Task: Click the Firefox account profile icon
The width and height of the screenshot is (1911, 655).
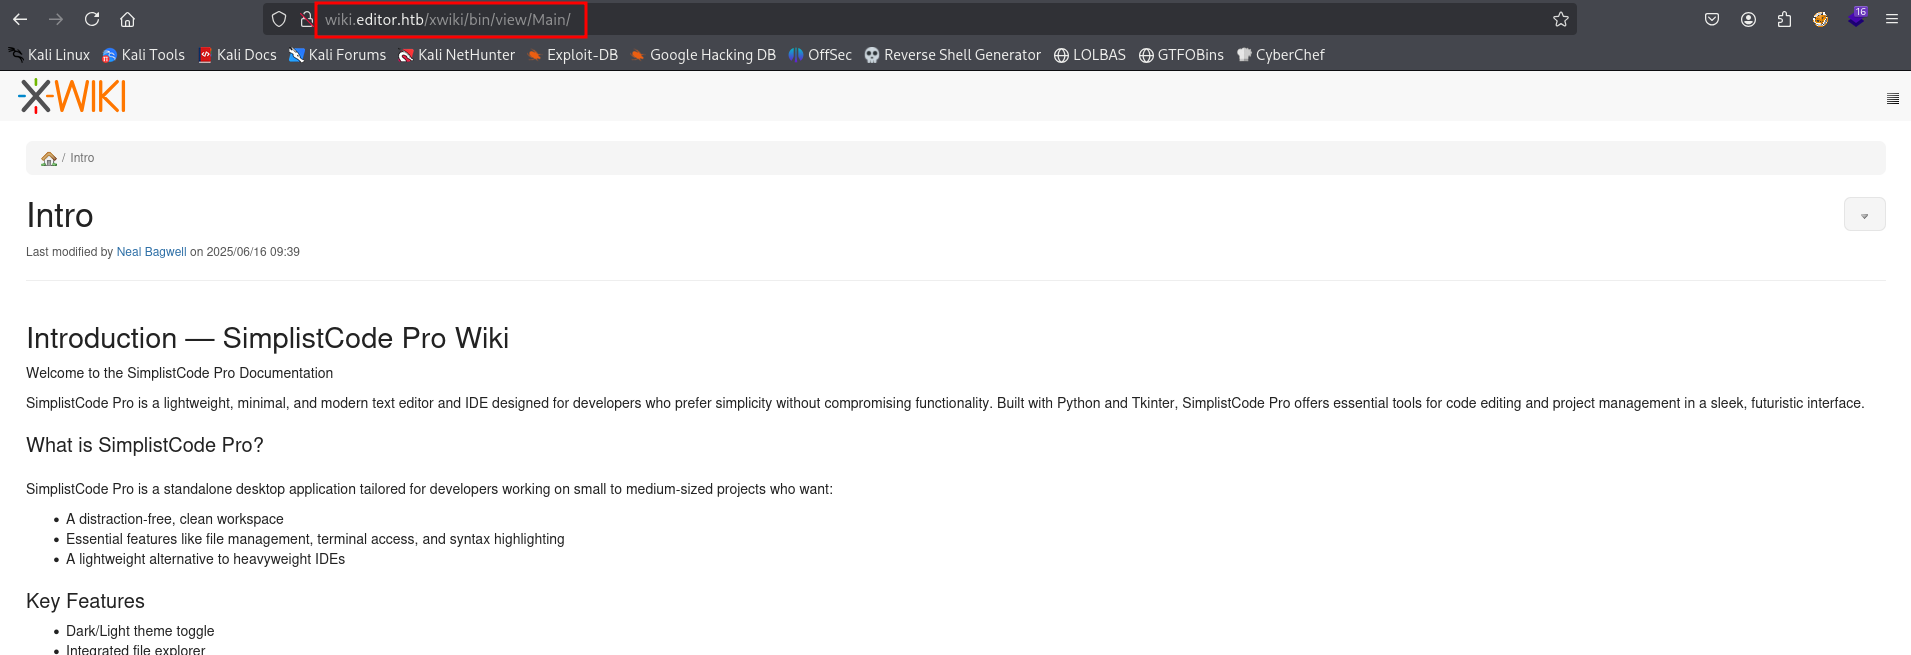Action: [x=1748, y=19]
